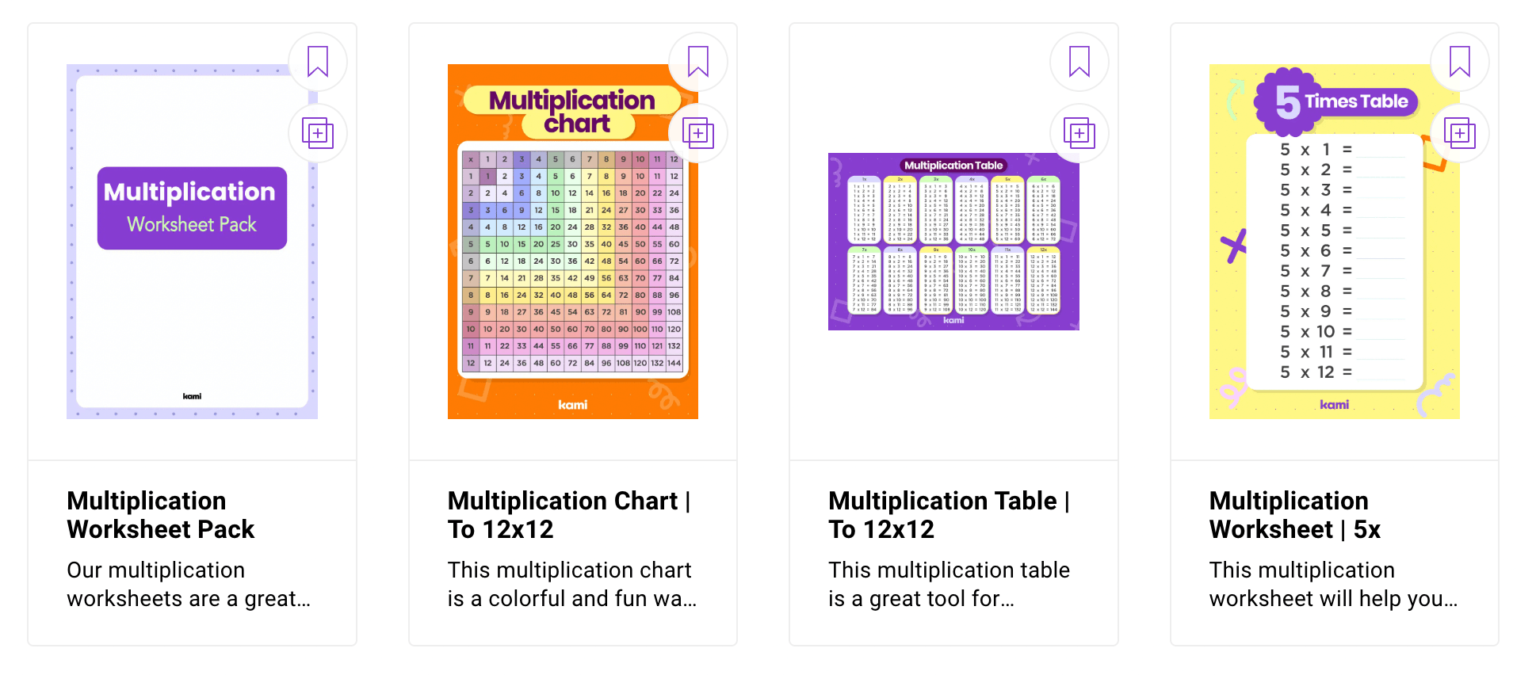Click the purple Multiplication Worksheet Pack cover thumbnail
The image size is (1536, 675).
click(191, 240)
